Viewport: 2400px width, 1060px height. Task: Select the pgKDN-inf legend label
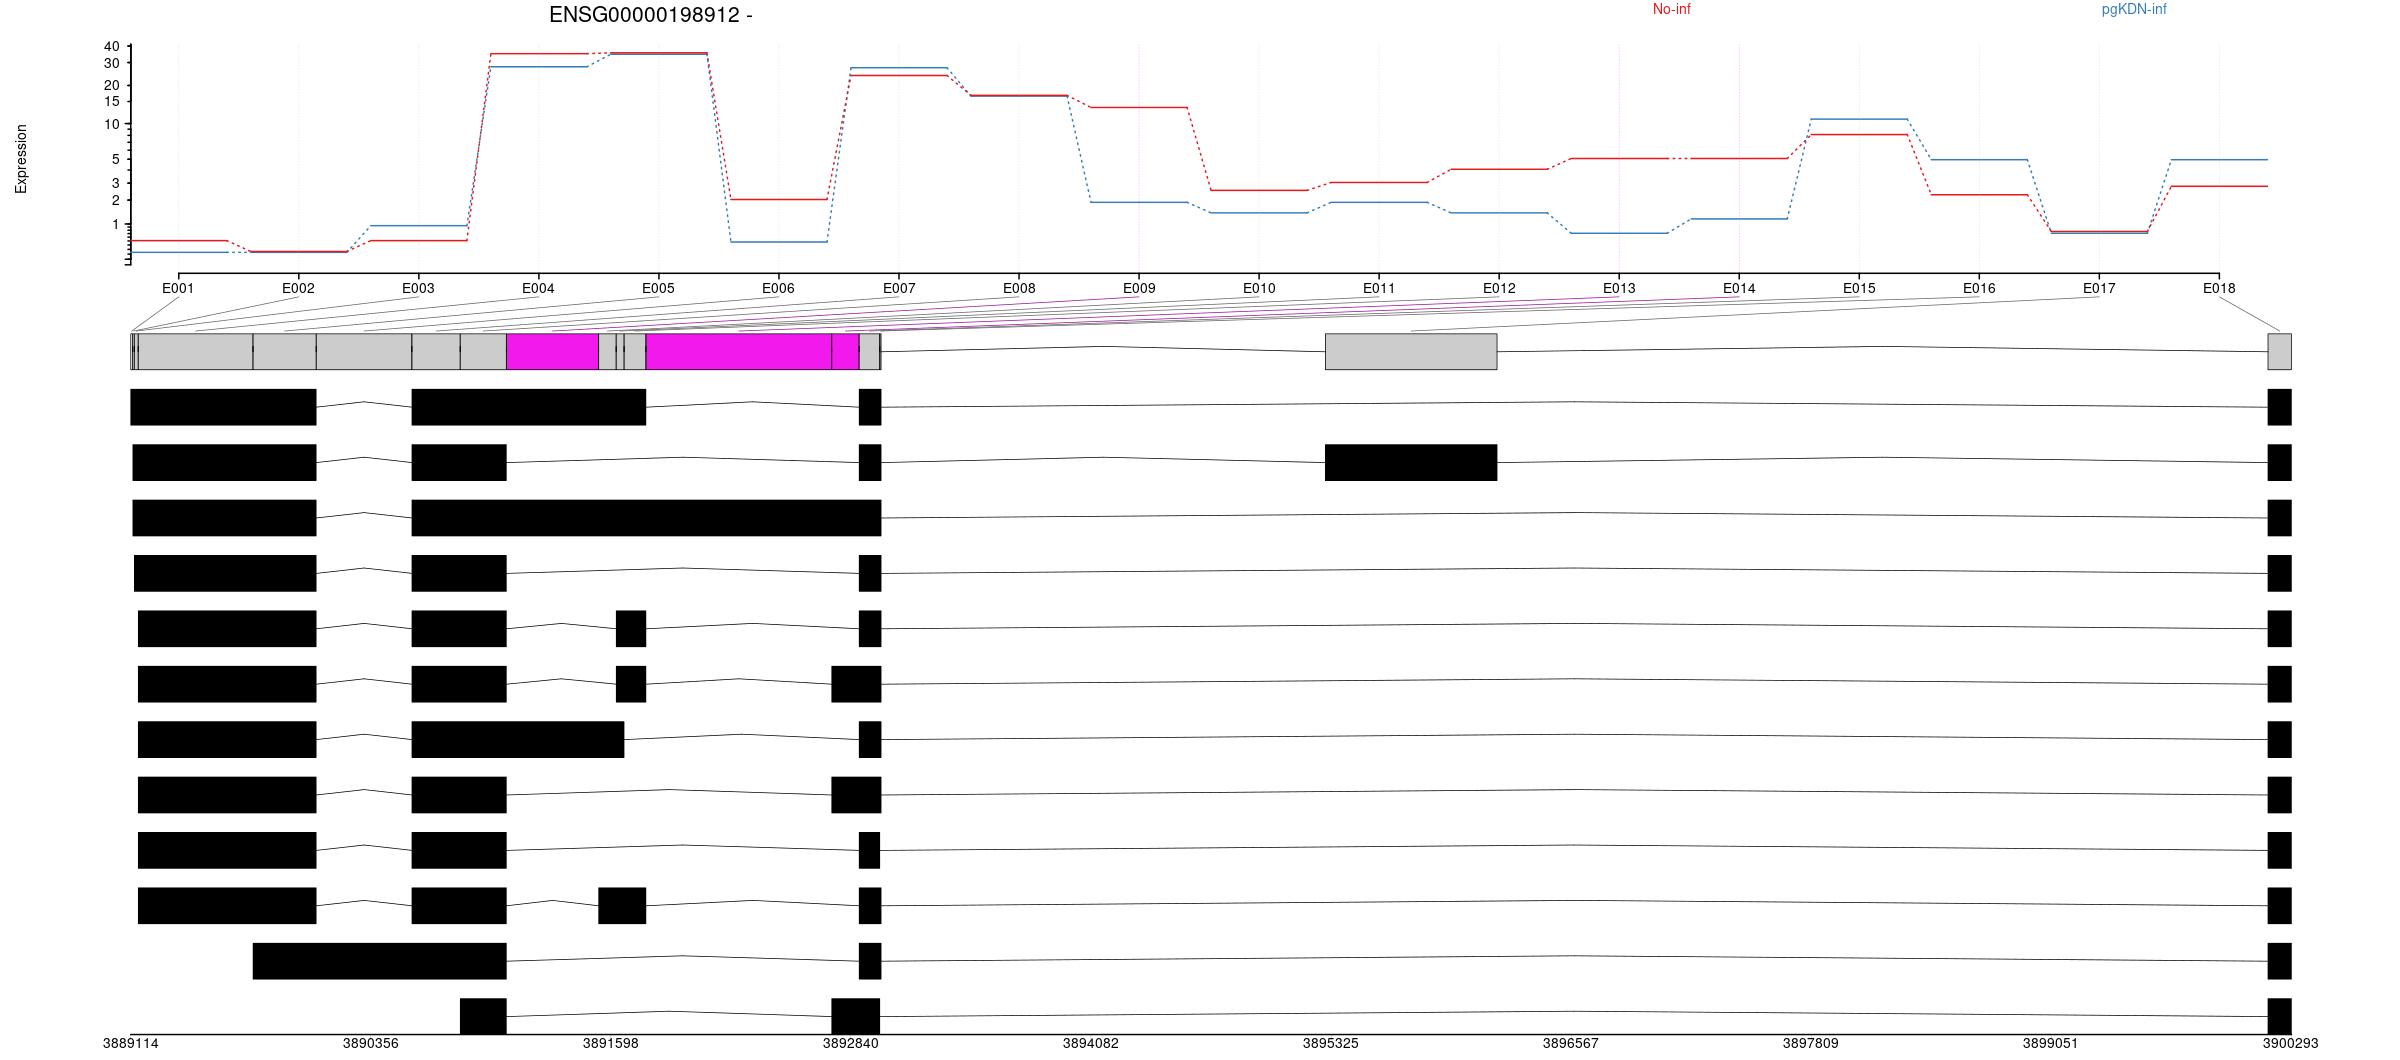pos(2134,9)
